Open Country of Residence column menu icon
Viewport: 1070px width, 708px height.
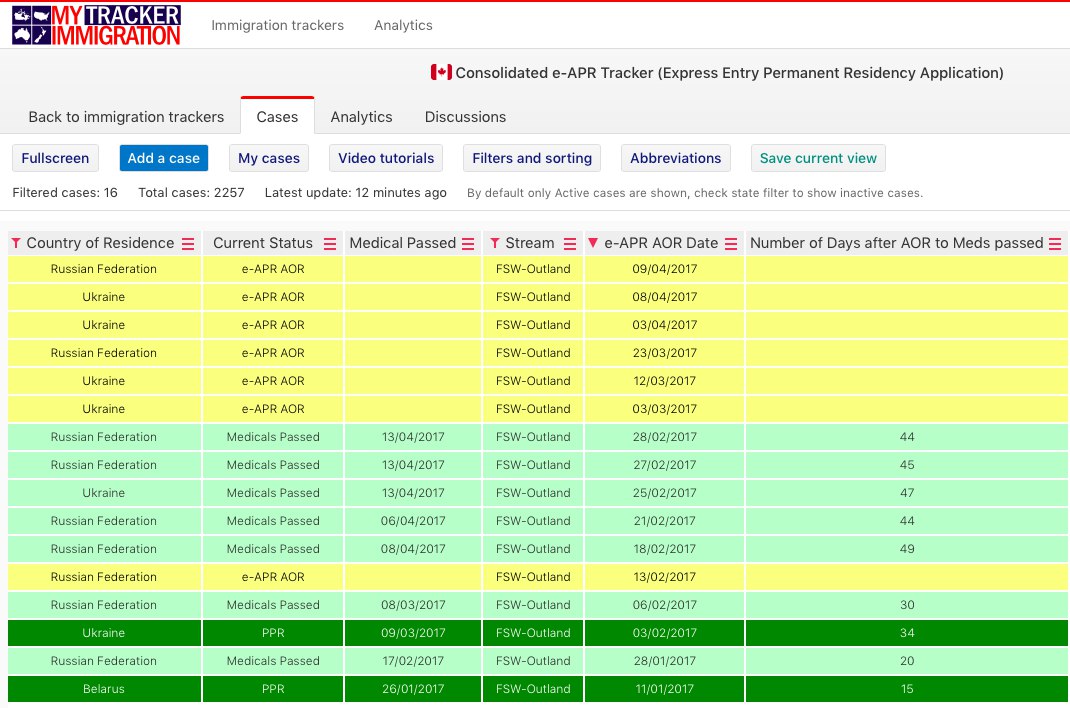click(188, 244)
